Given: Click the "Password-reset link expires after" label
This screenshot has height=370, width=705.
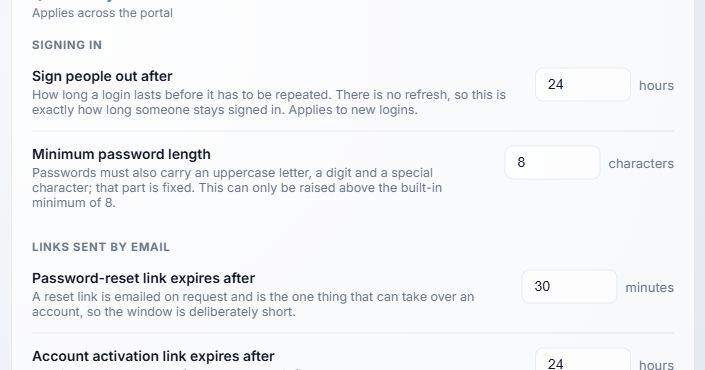Looking at the screenshot, I should (x=143, y=278).
